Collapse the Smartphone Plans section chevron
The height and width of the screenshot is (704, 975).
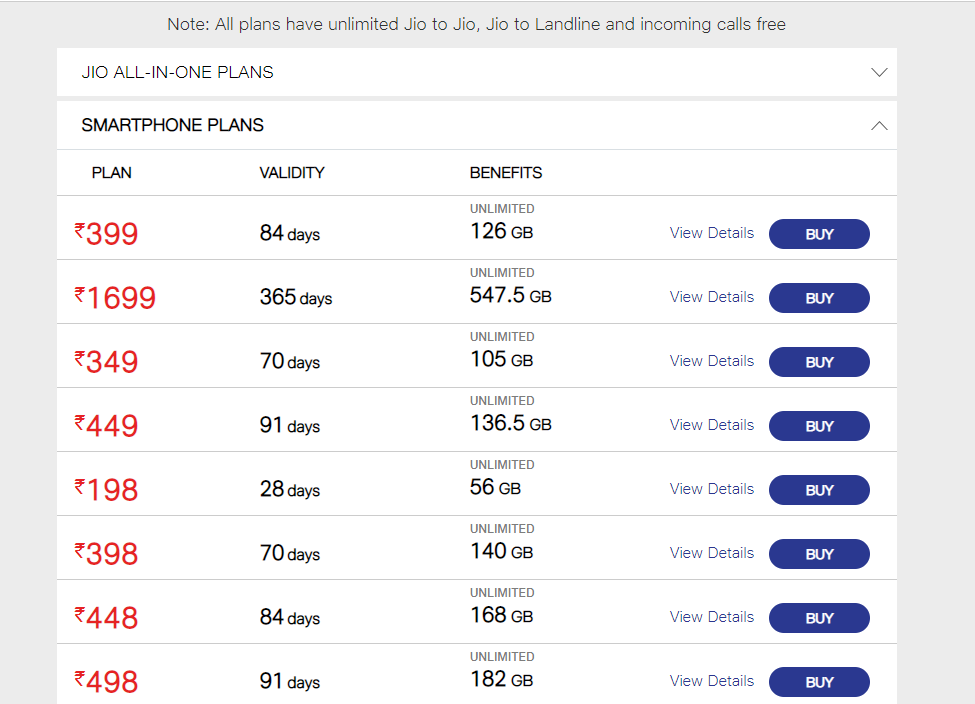[x=879, y=126]
